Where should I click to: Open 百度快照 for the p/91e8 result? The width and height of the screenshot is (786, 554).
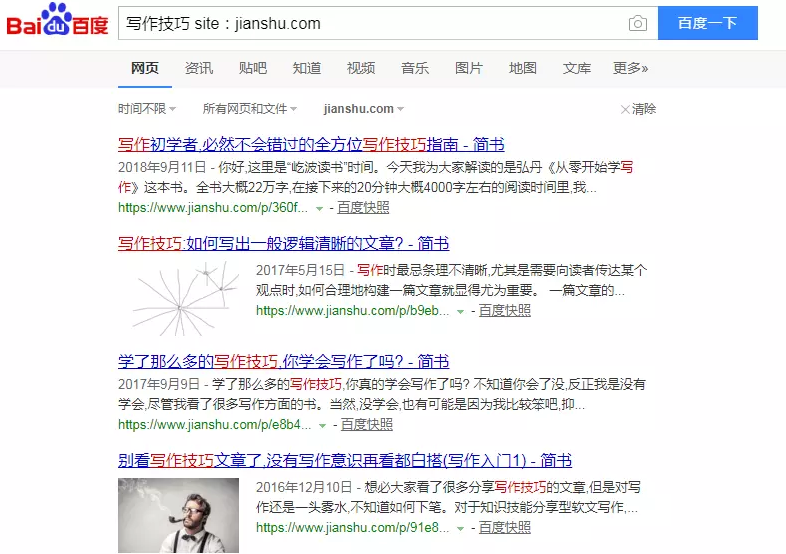[x=505, y=527]
